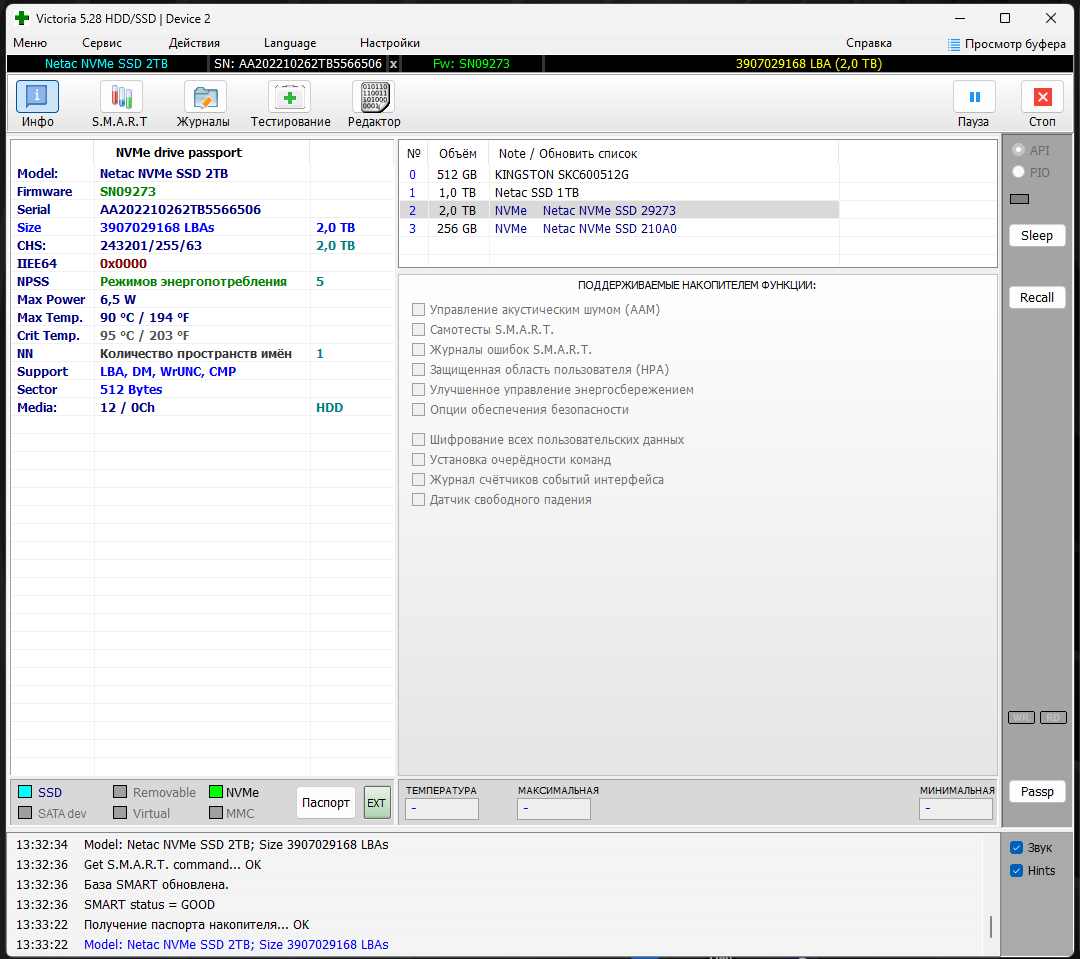1080x959 pixels.
Task: Open the S.M.A.R.T test tubes icon
Action: (x=121, y=97)
